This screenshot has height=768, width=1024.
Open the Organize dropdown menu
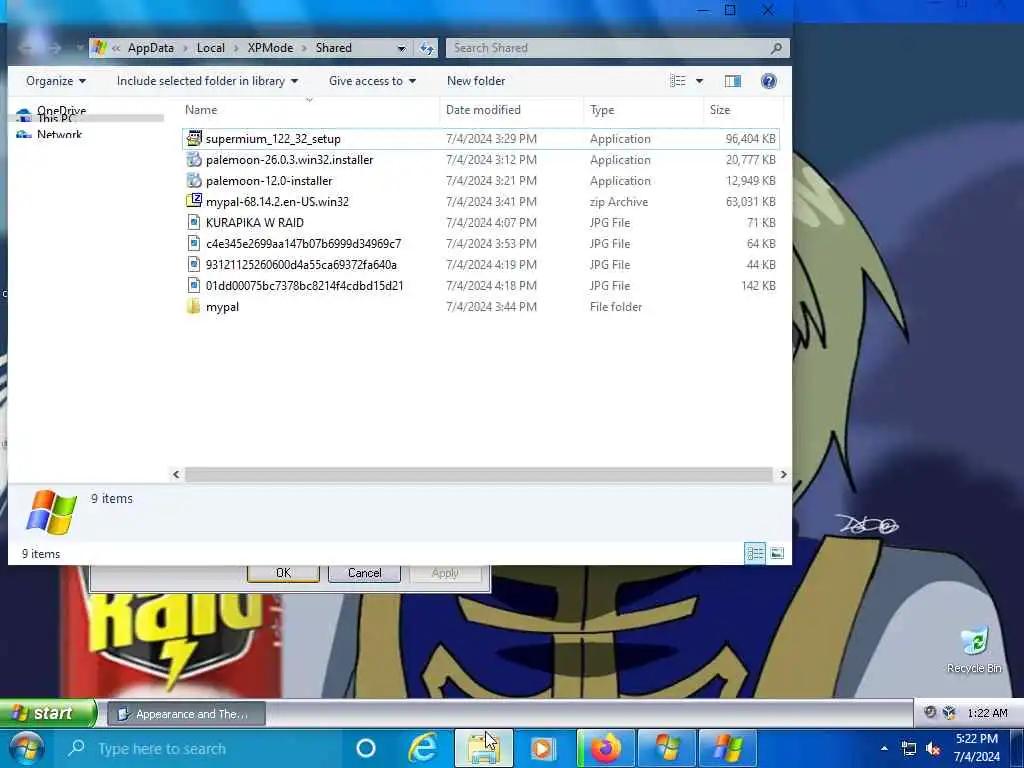coord(56,81)
